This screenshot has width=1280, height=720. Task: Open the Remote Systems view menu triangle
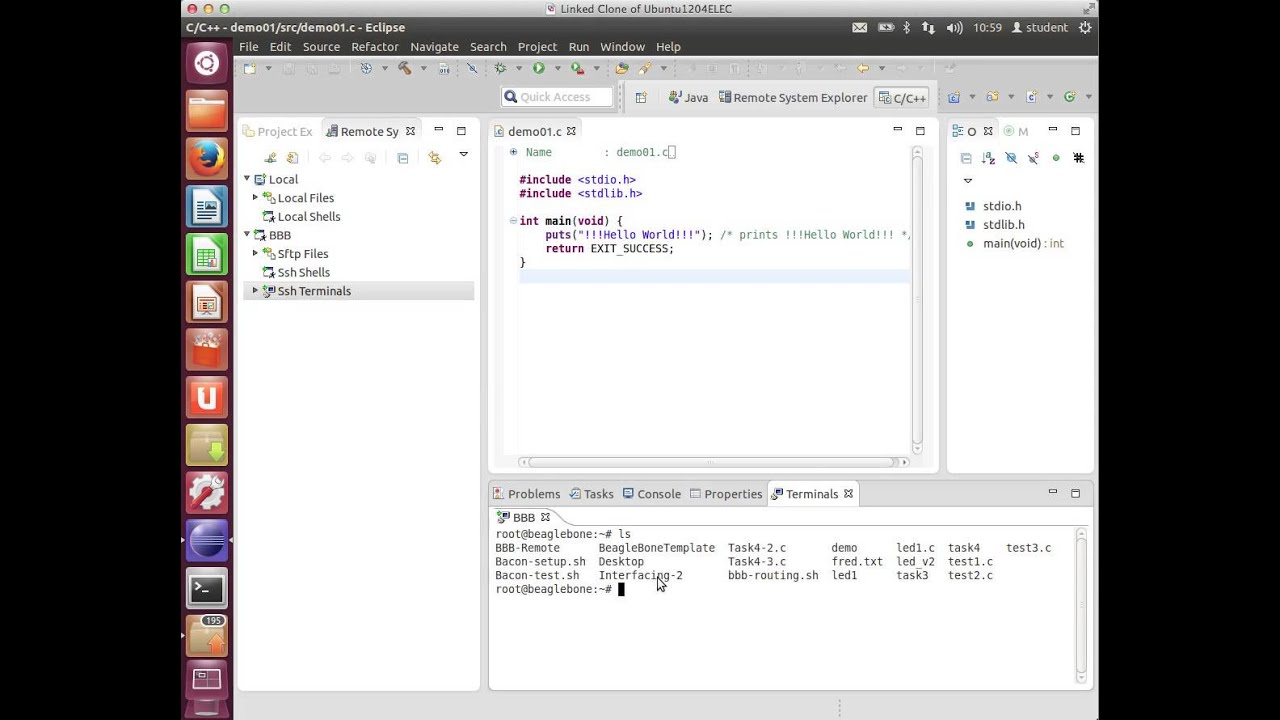[463, 154]
